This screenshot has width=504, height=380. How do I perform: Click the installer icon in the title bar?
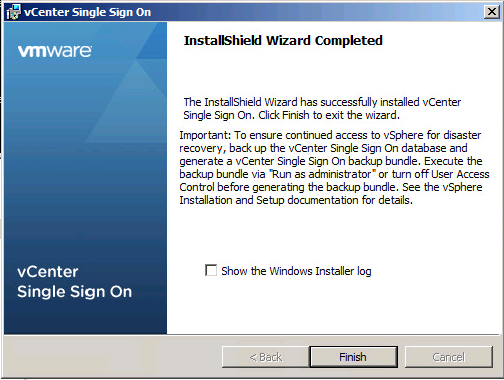(13, 12)
